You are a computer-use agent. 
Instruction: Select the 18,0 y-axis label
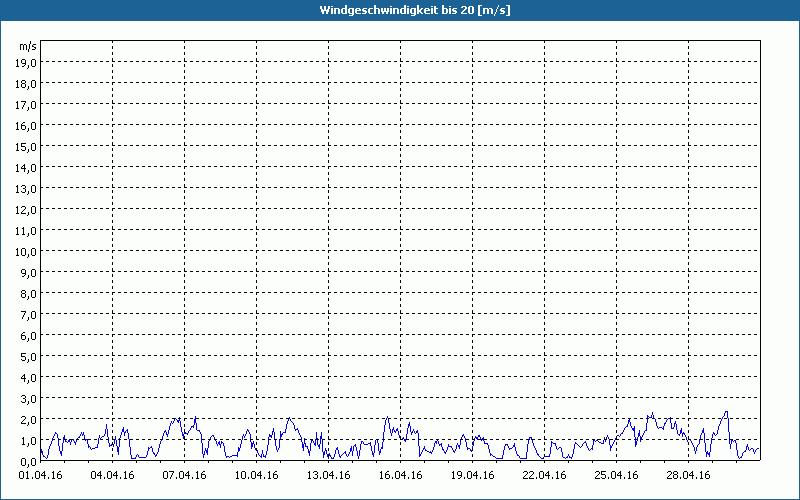click(x=26, y=84)
